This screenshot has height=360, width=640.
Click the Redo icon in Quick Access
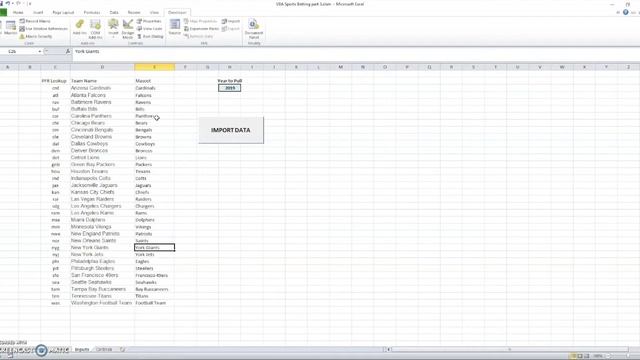18,4
